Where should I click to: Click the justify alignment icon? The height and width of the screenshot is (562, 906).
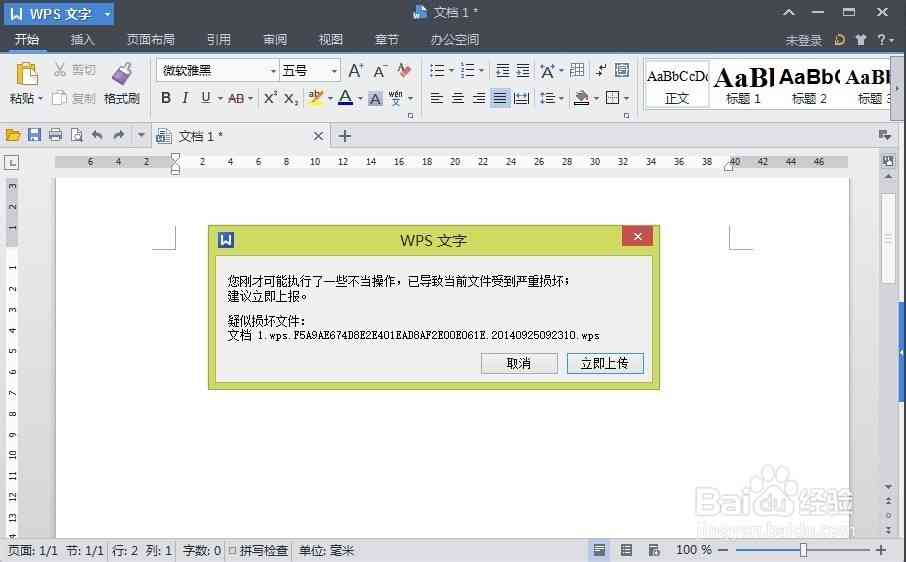(x=500, y=98)
